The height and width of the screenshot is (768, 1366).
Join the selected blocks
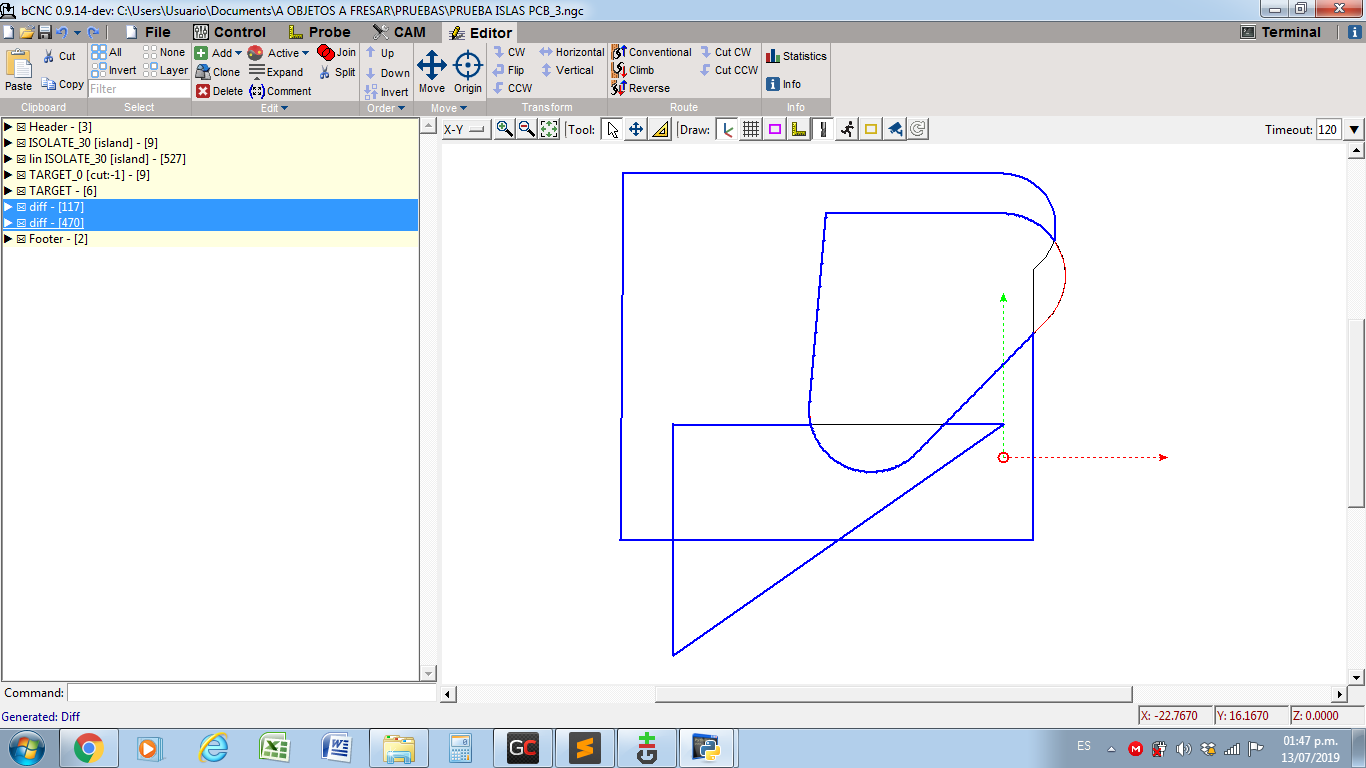click(337, 52)
